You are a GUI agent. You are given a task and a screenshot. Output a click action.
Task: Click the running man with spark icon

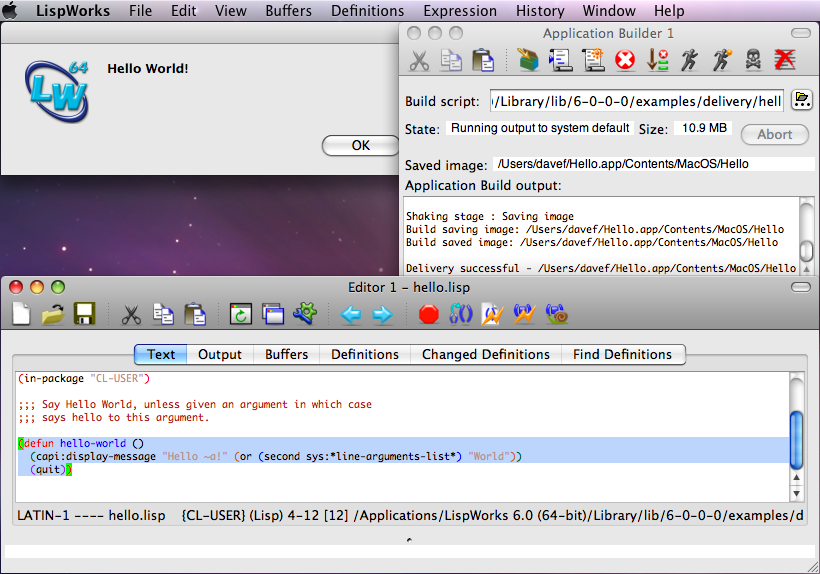722,60
